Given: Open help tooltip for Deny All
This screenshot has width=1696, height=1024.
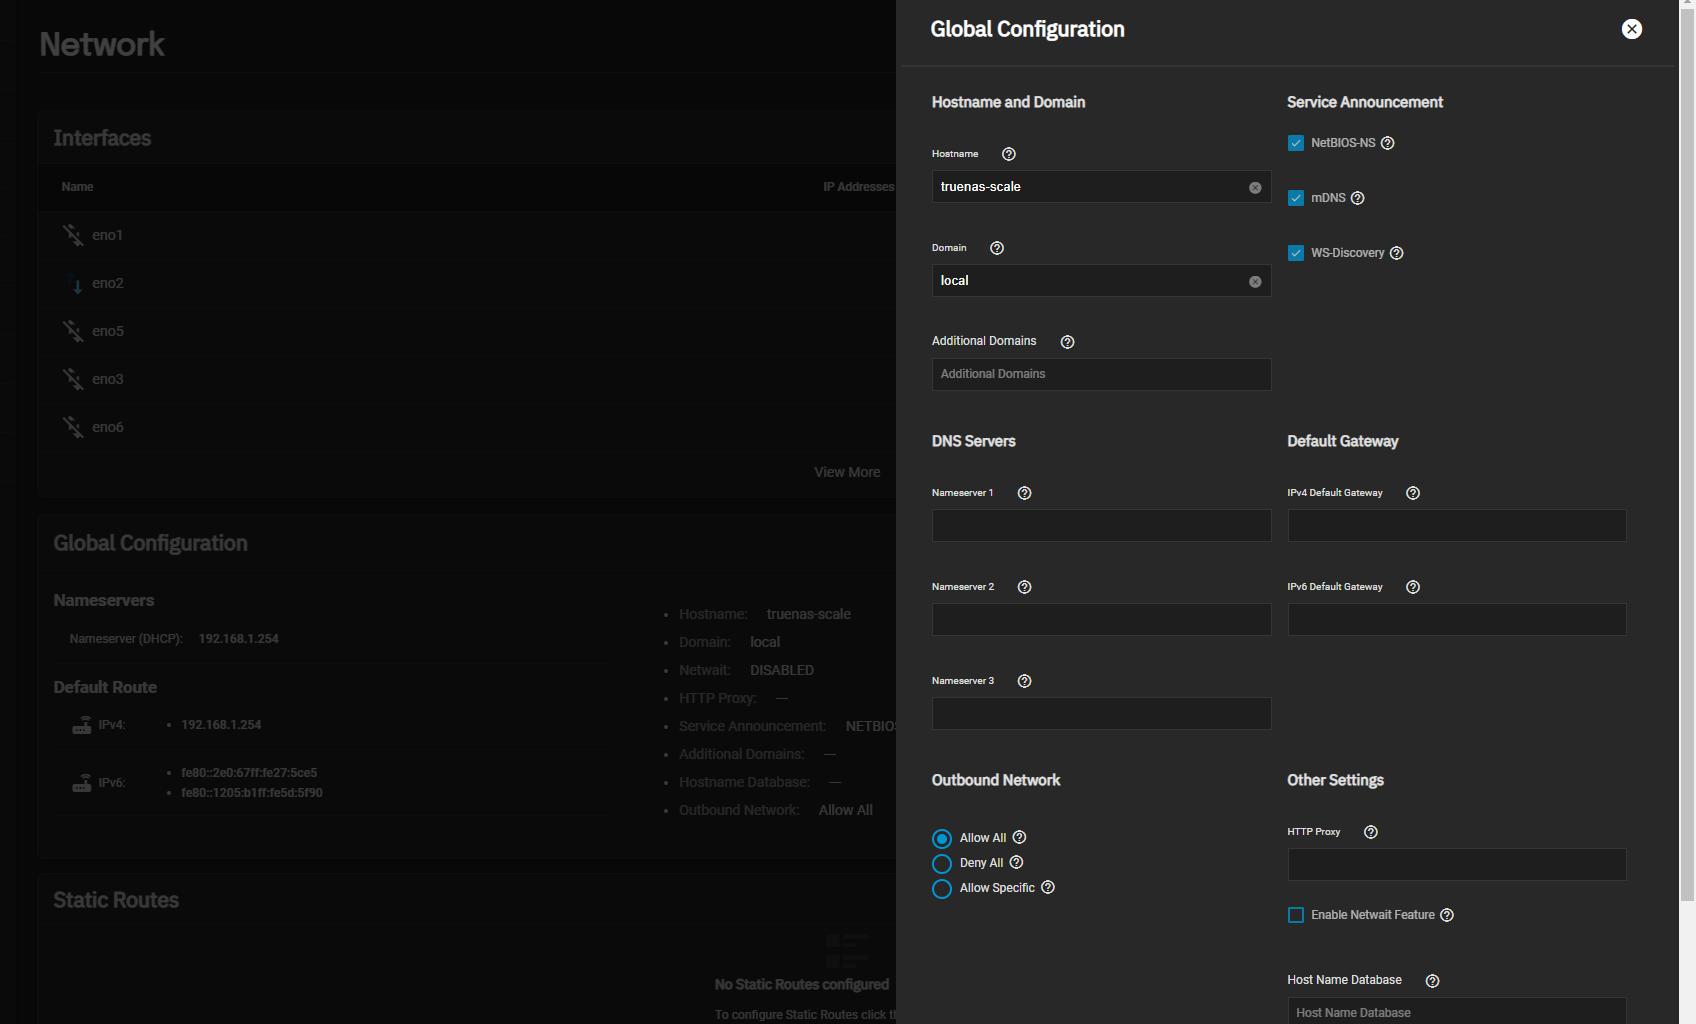Looking at the screenshot, I should pos(1016,863).
